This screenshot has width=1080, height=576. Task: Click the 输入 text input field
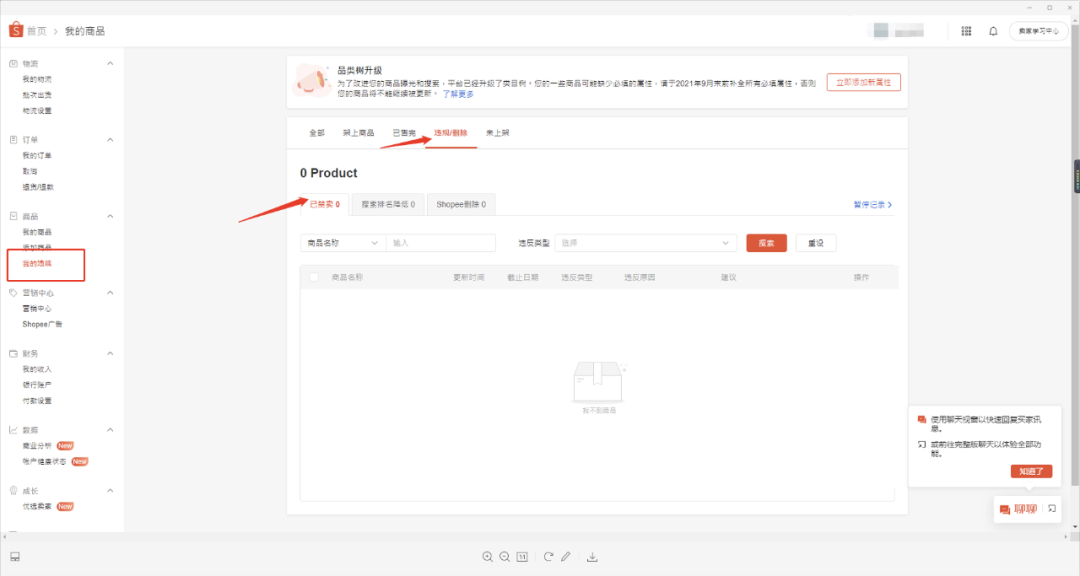440,242
